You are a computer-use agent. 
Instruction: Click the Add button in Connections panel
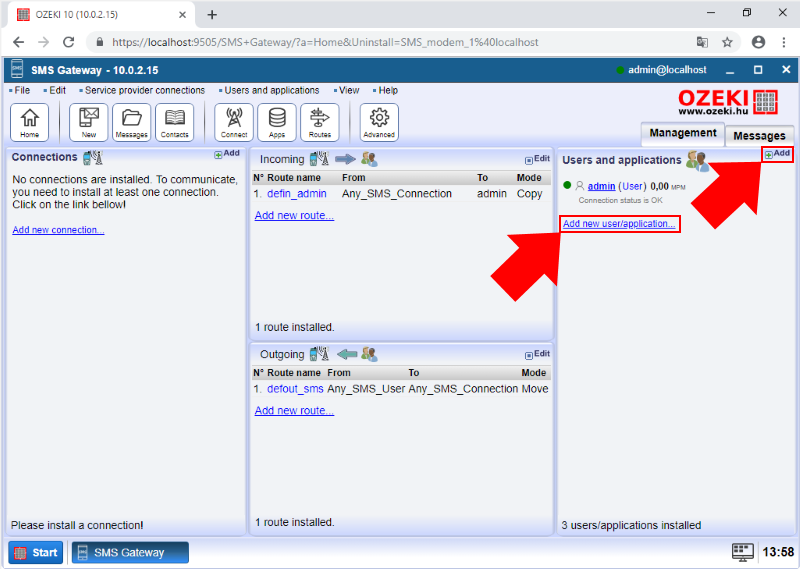[227, 153]
